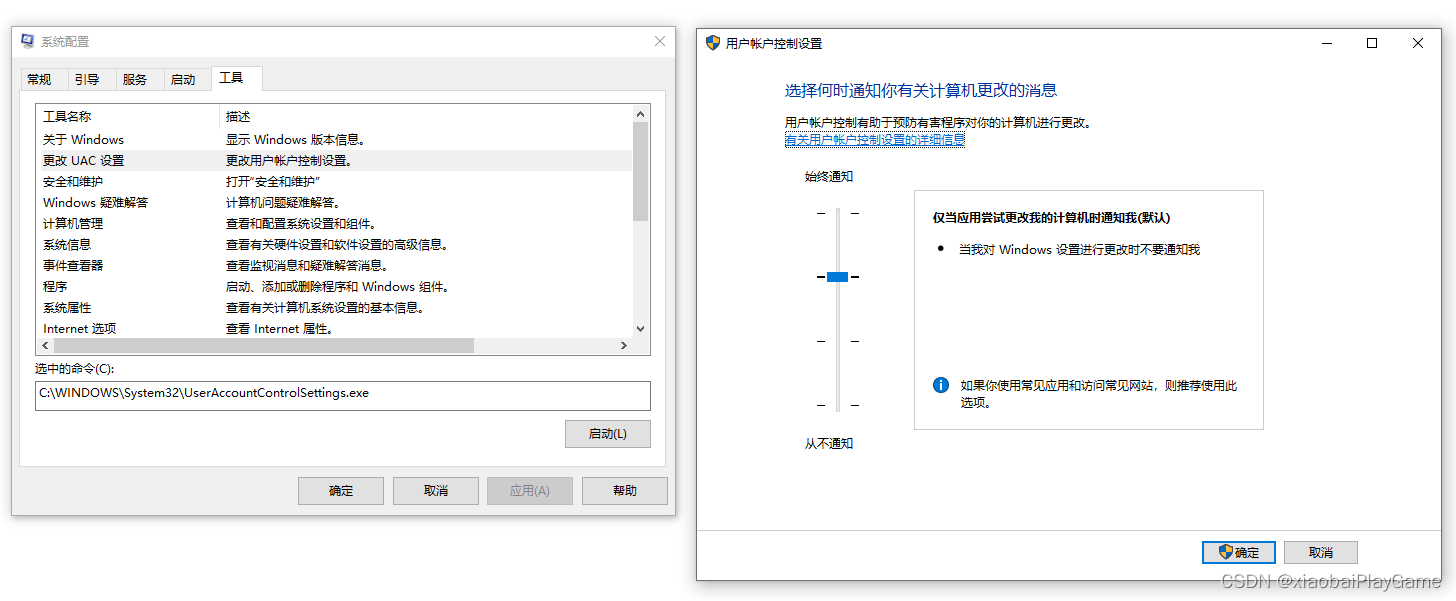Open the 服务 tab
Viewport: 1456px width, 601px height.
pos(137,78)
